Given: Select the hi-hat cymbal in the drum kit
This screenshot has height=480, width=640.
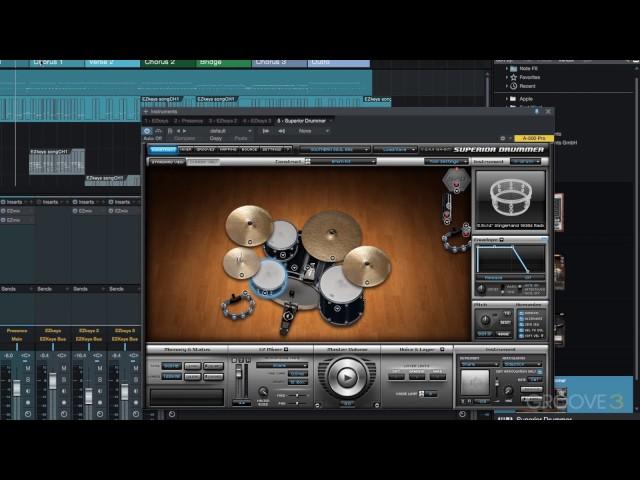Looking at the screenshot, I should [241, 262].
